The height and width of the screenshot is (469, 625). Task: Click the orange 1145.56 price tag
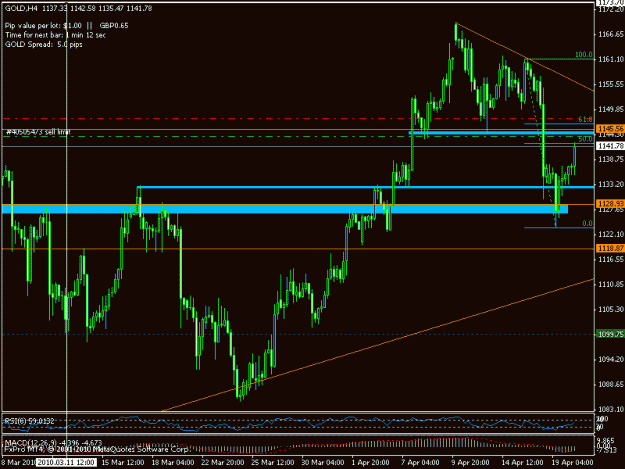610,129
